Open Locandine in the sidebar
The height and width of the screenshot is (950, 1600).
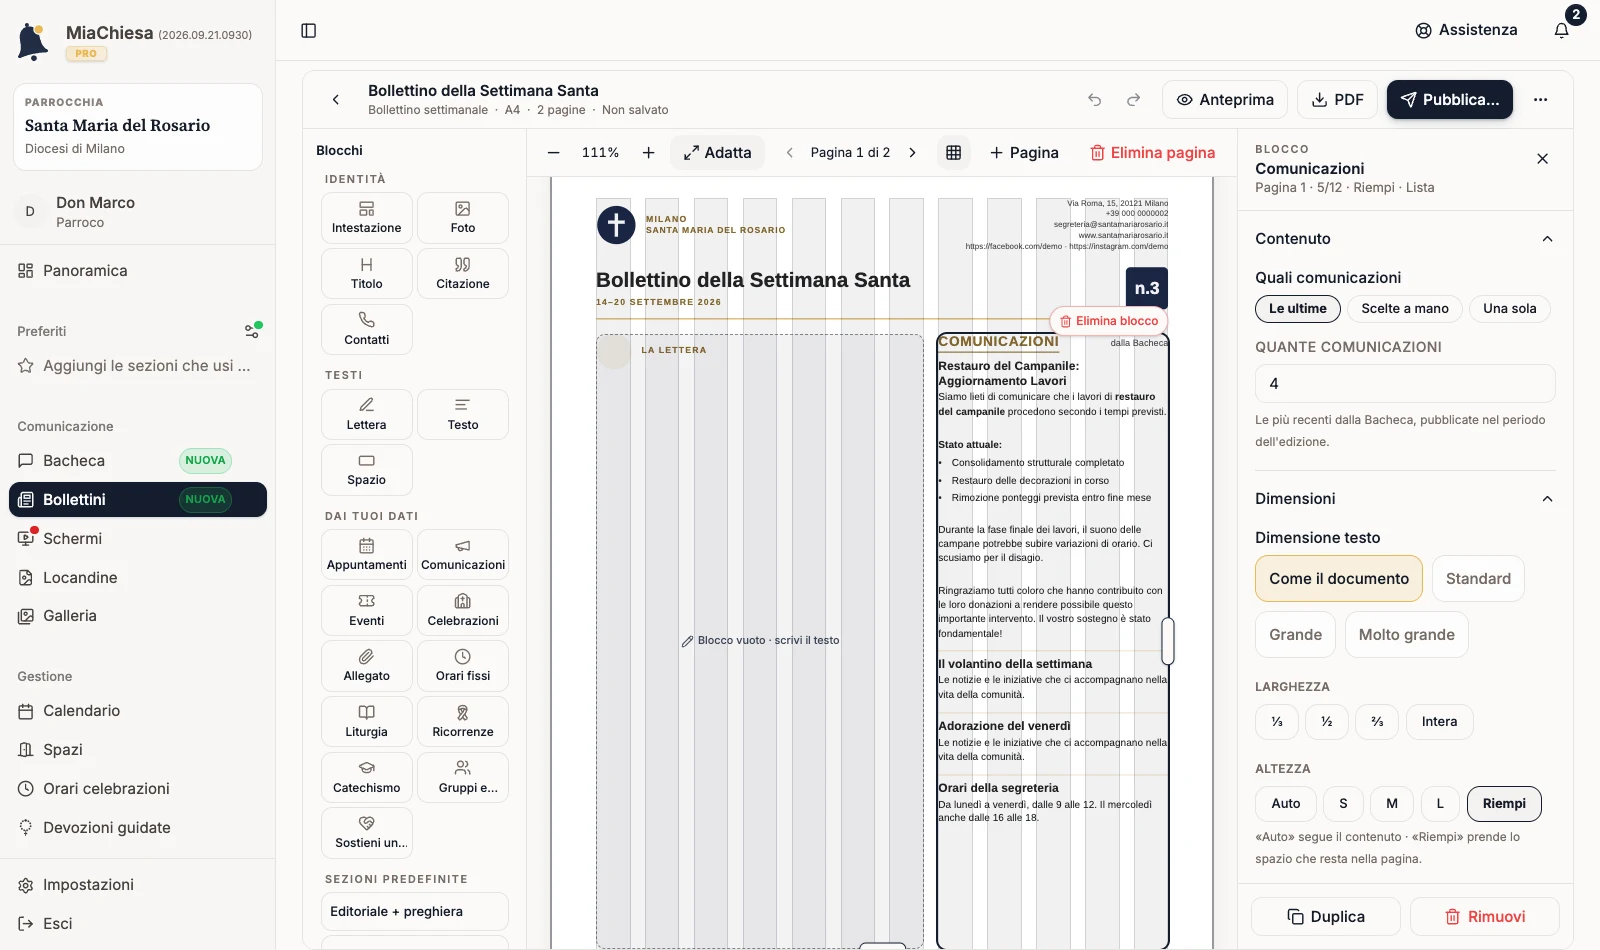pos(138,578)
